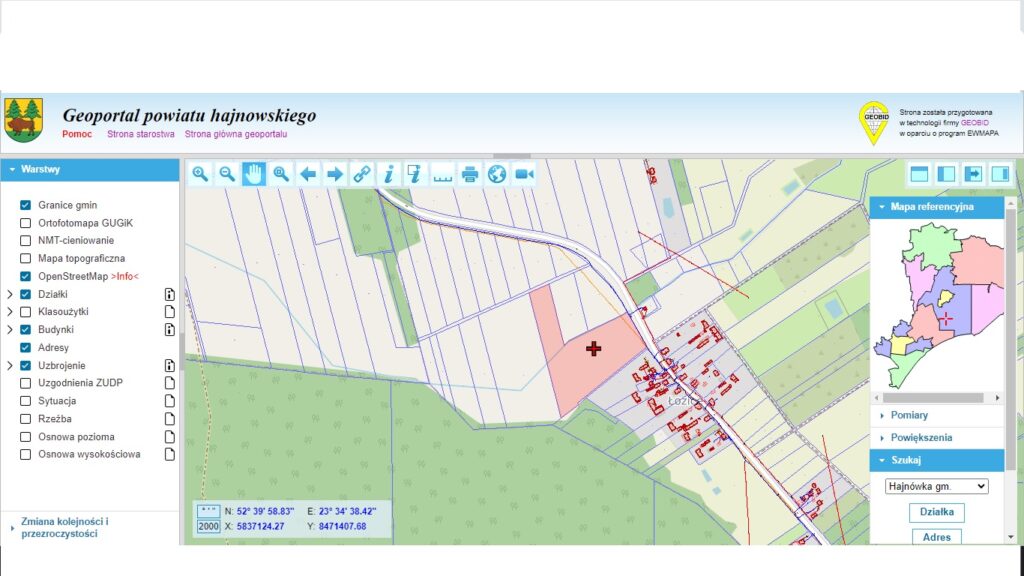Open the ruler measurement tool
This screenshot has height=576, width=1024.
coord(443,174)
